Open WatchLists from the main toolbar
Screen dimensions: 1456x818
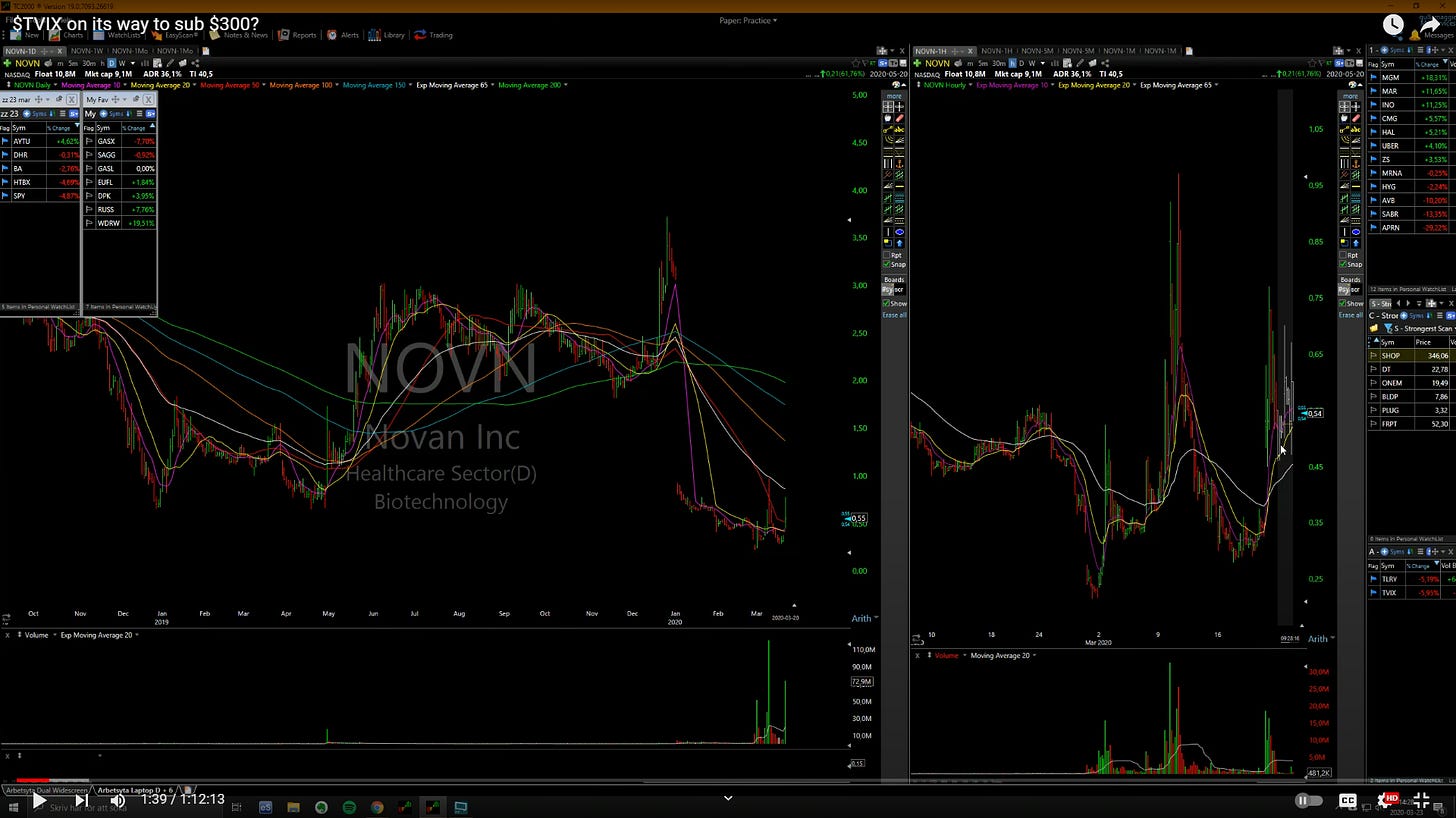pyautogui.click(x=117, y=35)
